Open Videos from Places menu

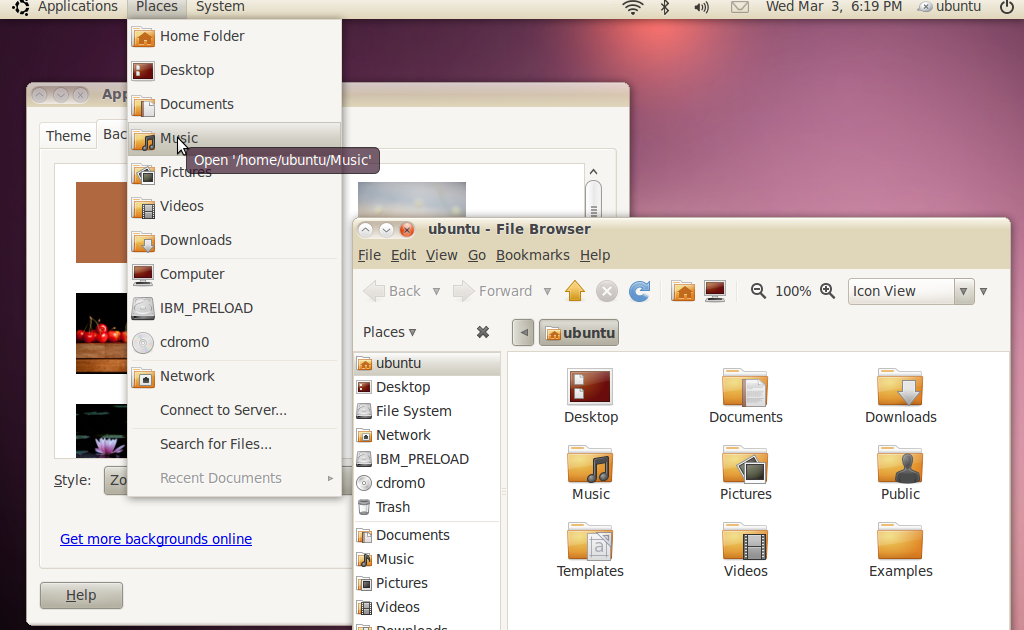pyautogui.click(x=234, y=206)
